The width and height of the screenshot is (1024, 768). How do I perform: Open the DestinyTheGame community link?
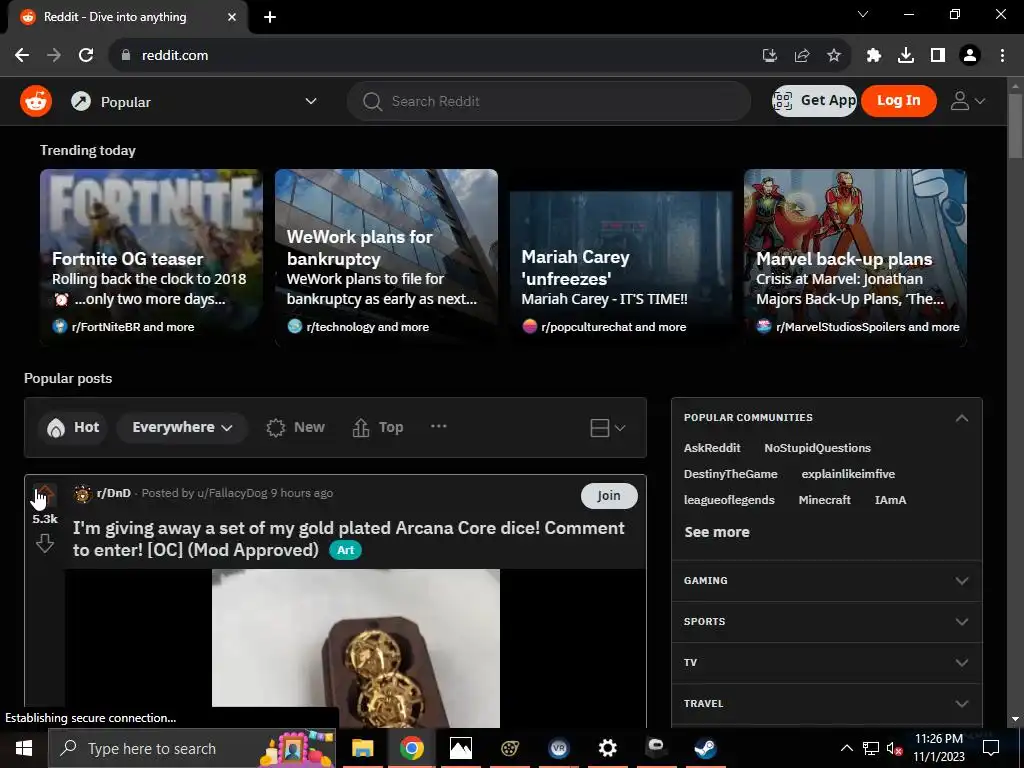coord(730,474)
